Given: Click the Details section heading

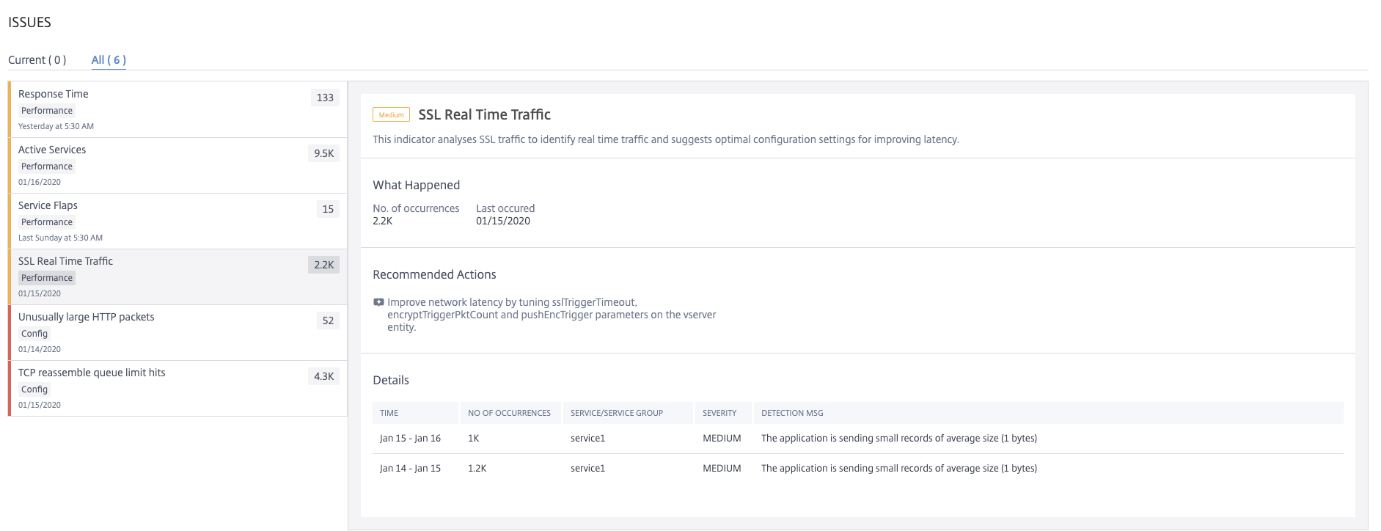Looking at the screenshot, I should 391,380.
